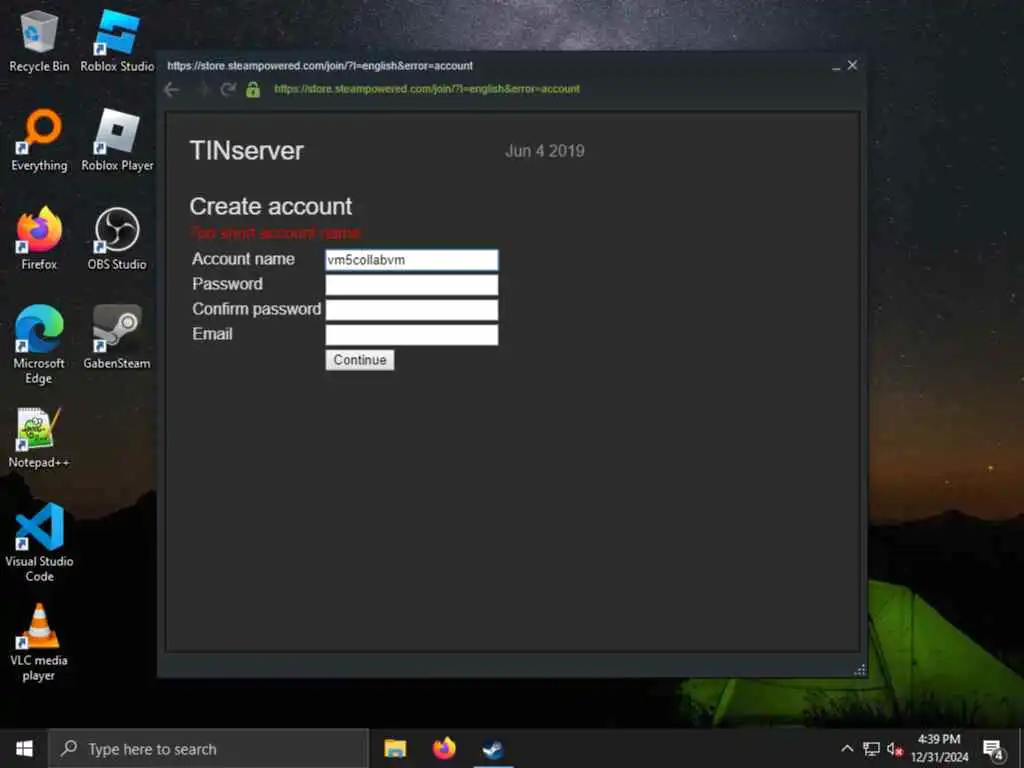Click the taskbar search box
Viewport: 1024px width, 768px height.
[209, 748]
